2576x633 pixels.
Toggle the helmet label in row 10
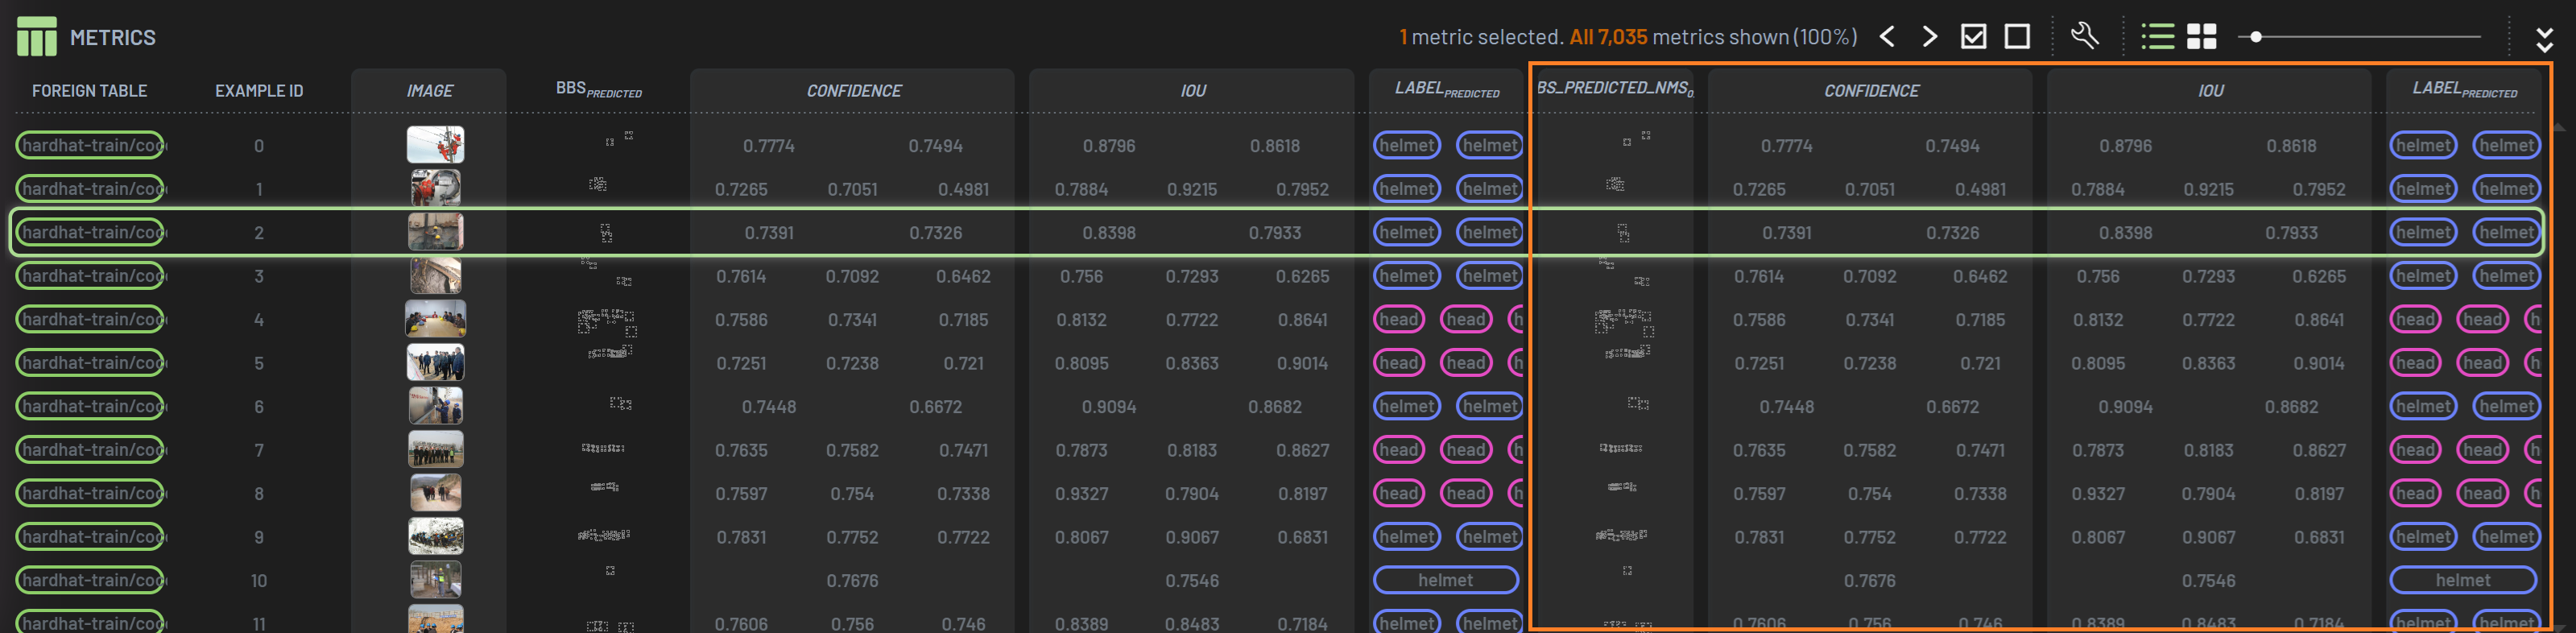click(1445, 580)
